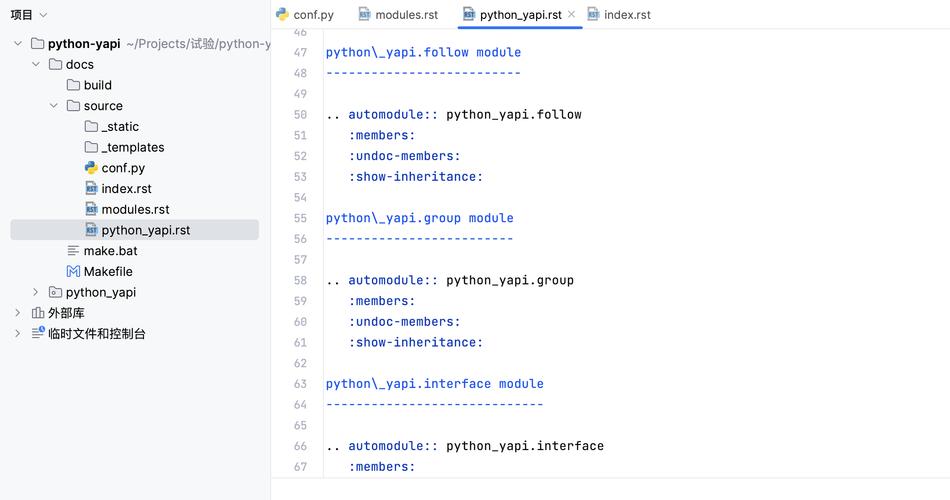Click line number 47 in the gutter
Viewport: 950px width, 500px height.
pos(301,52)
